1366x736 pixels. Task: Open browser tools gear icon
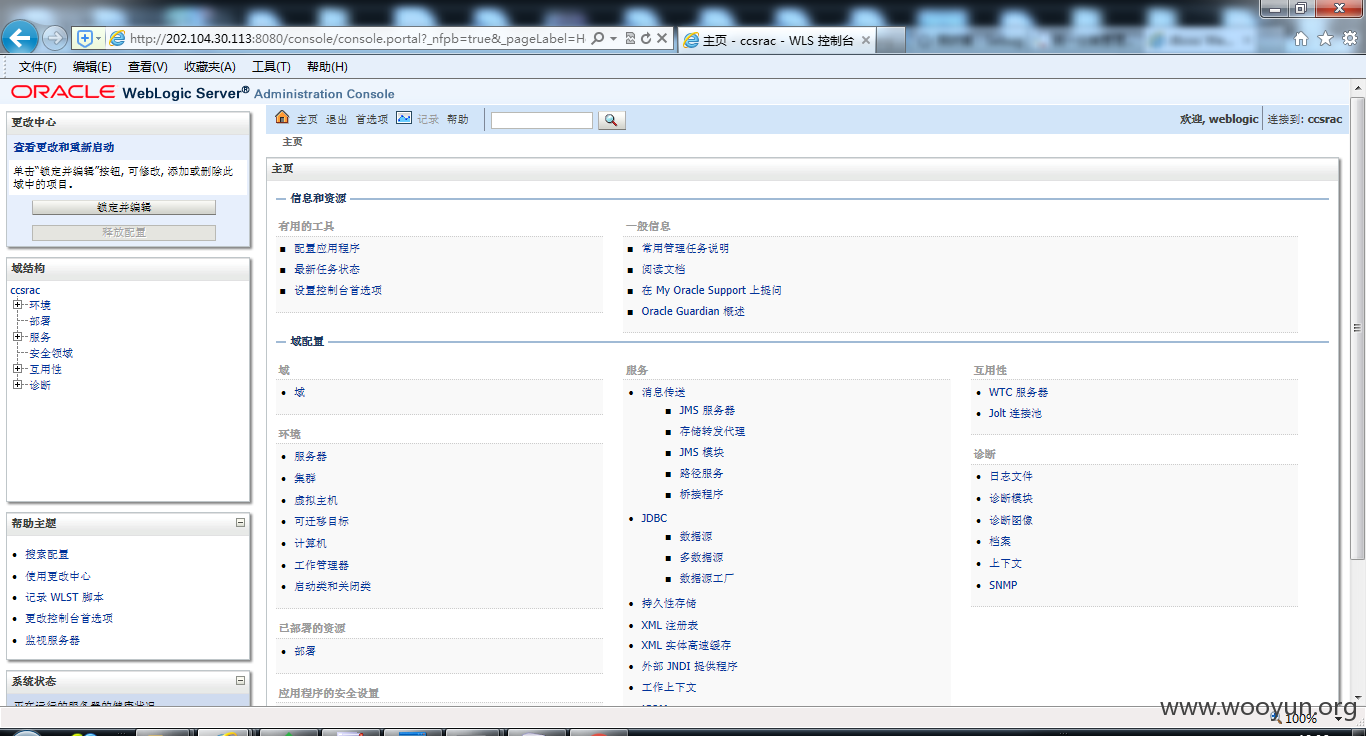coord(1349,38)
